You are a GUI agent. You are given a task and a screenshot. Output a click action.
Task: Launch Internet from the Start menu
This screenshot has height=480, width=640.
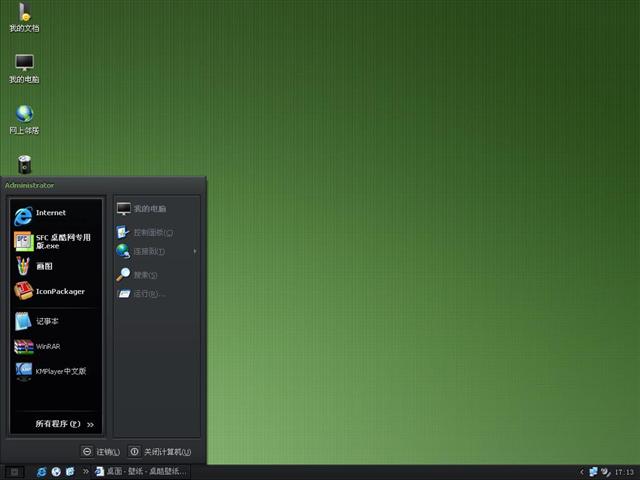click(55, 215)
